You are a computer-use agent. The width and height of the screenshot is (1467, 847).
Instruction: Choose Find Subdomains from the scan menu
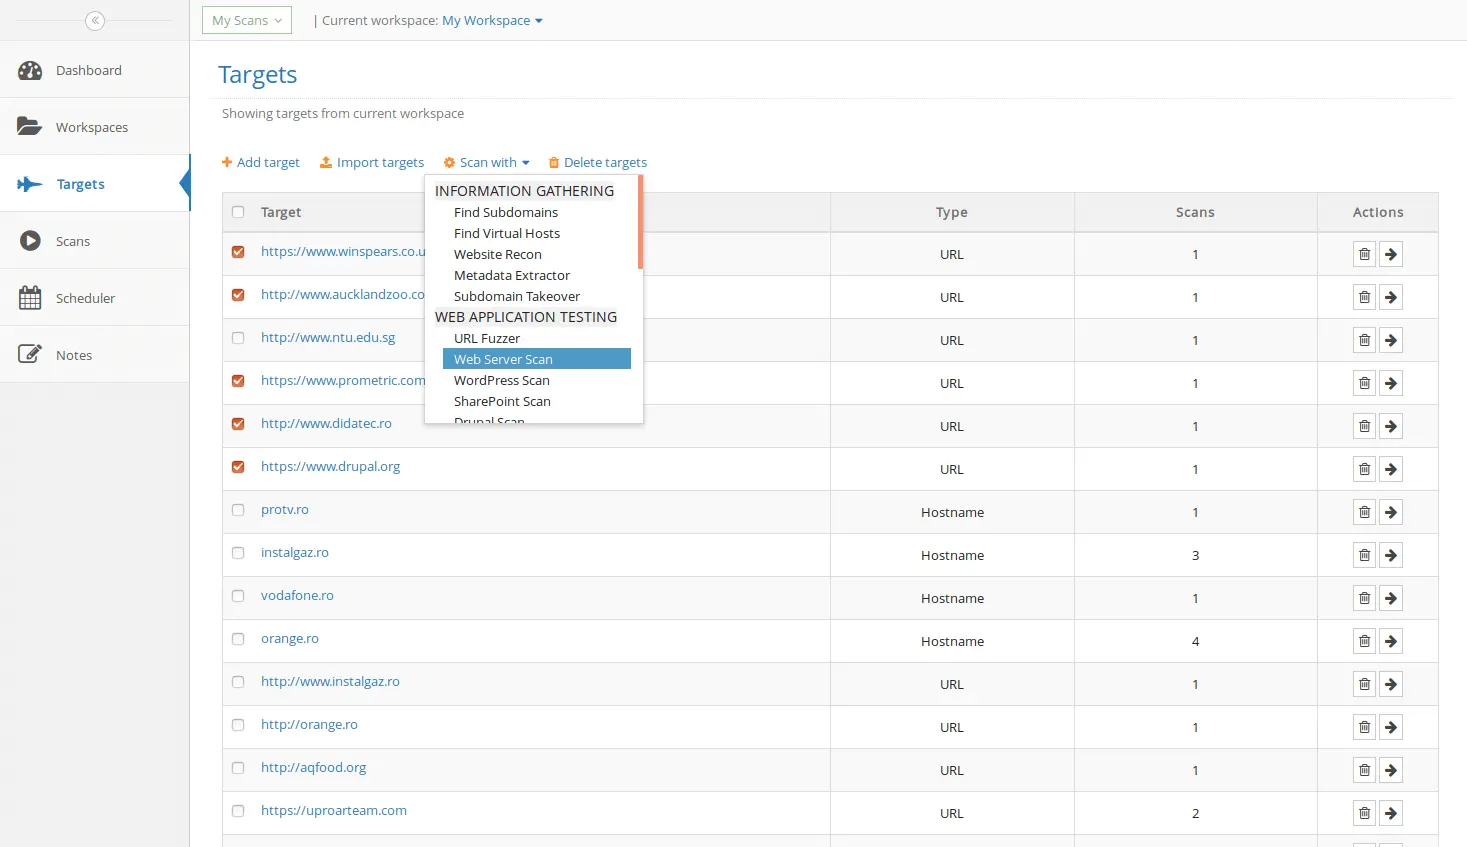pyautogui.click(x=505, y=212)
